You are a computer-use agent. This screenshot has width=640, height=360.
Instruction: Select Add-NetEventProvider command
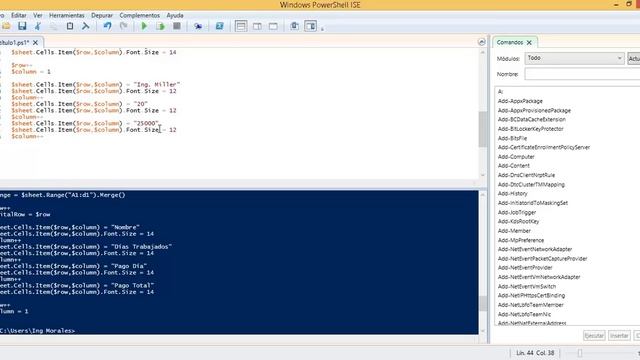(525, 267)
